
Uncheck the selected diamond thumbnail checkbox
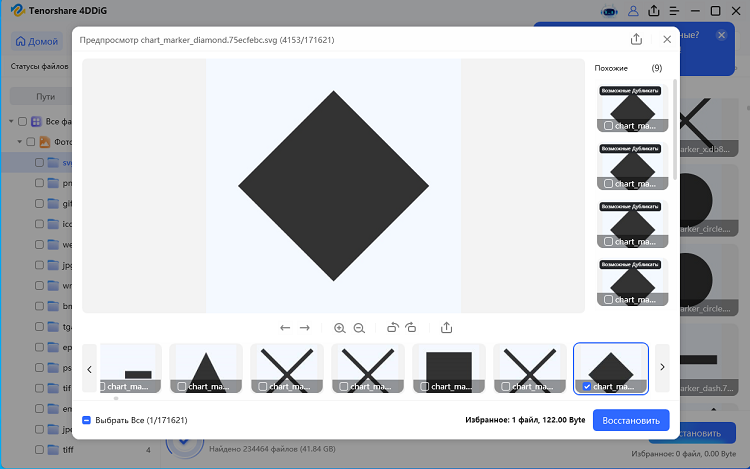[587, 386]
